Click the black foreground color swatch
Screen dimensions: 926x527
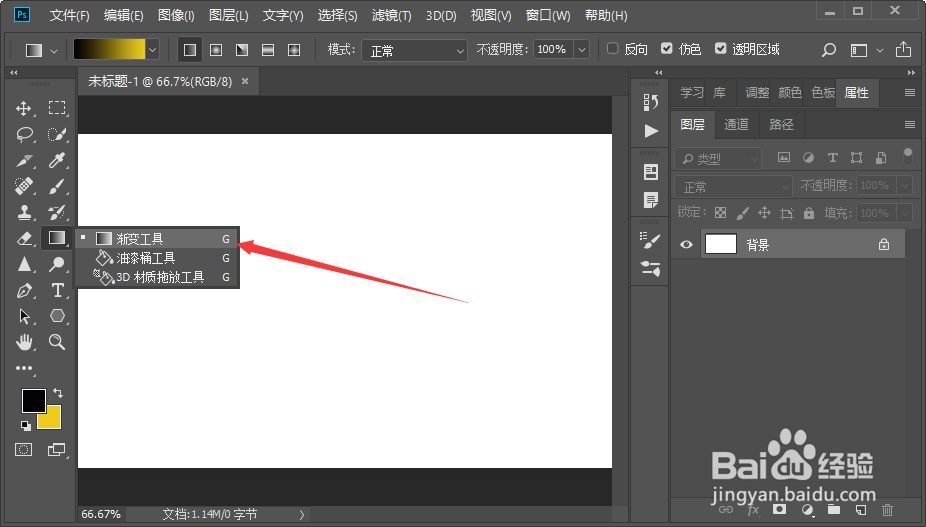[32, 400]
